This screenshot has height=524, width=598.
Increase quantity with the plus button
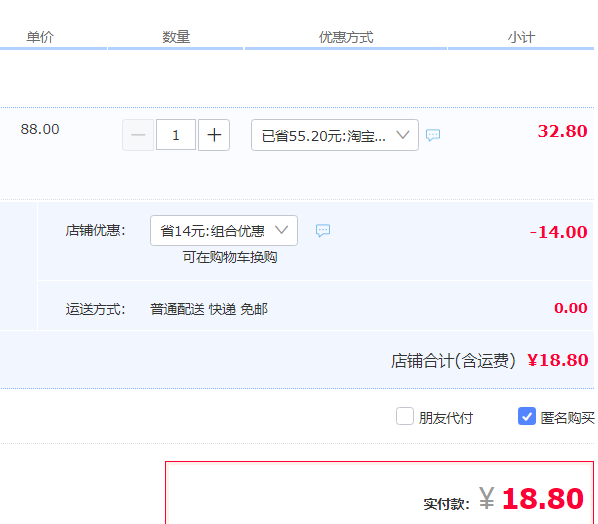214,135
